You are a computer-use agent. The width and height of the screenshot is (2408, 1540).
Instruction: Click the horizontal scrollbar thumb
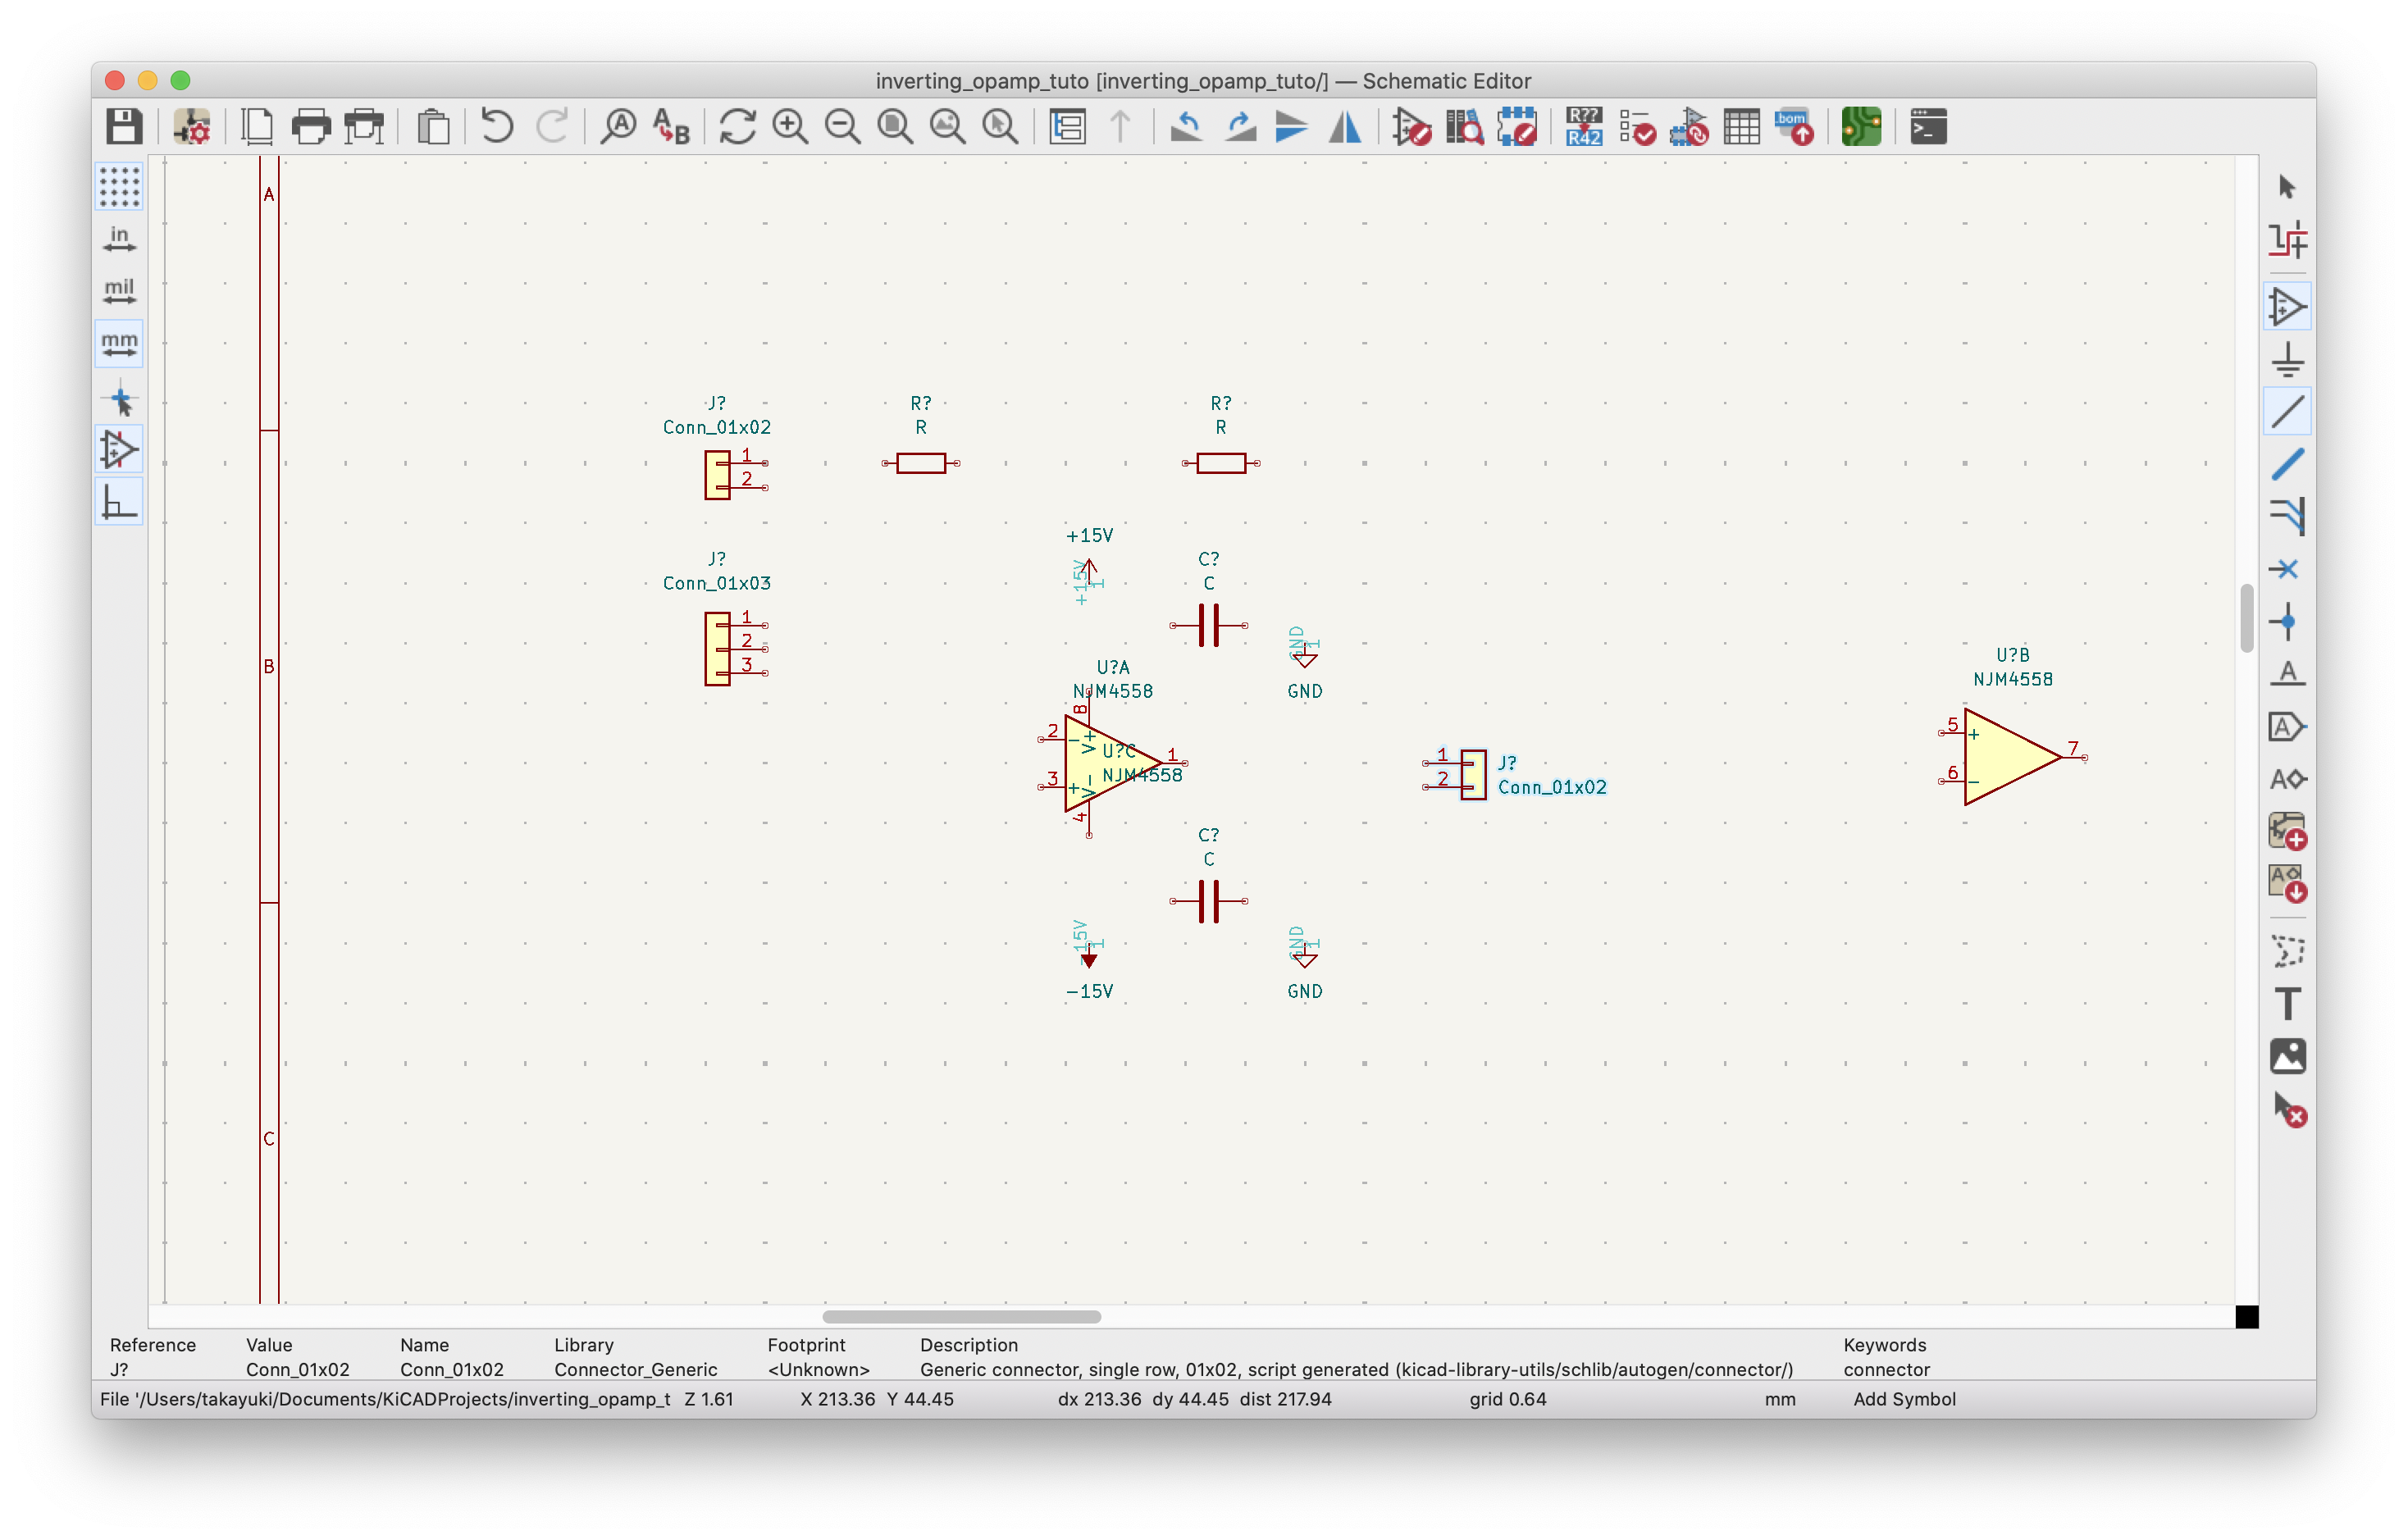coord(961,1317)
